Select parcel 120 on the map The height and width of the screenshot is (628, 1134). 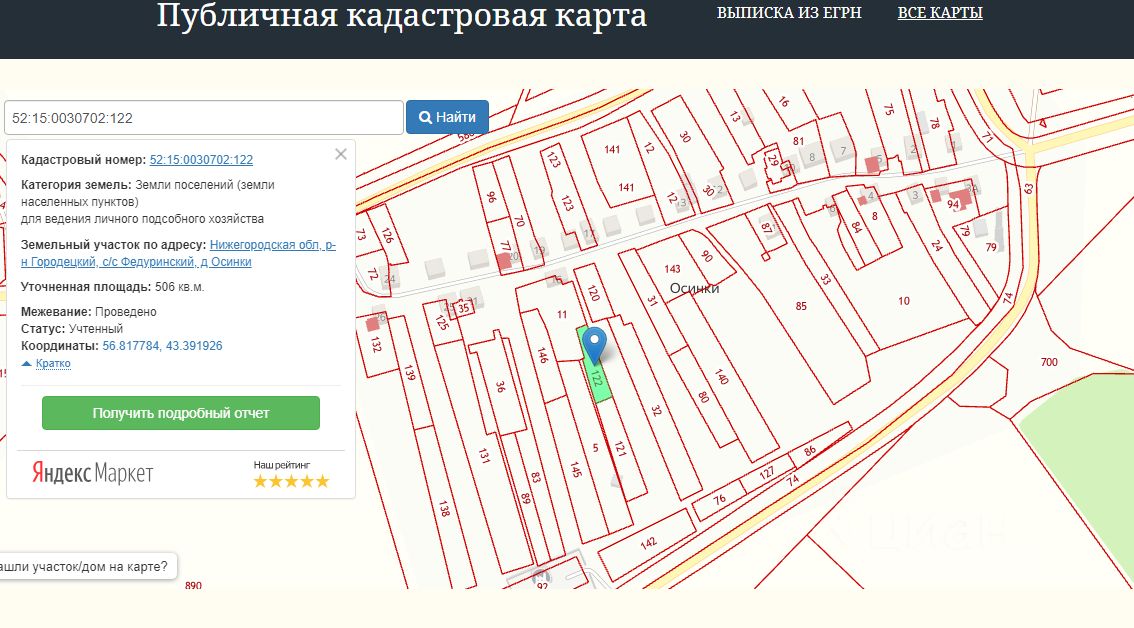(x=593, y=292)
